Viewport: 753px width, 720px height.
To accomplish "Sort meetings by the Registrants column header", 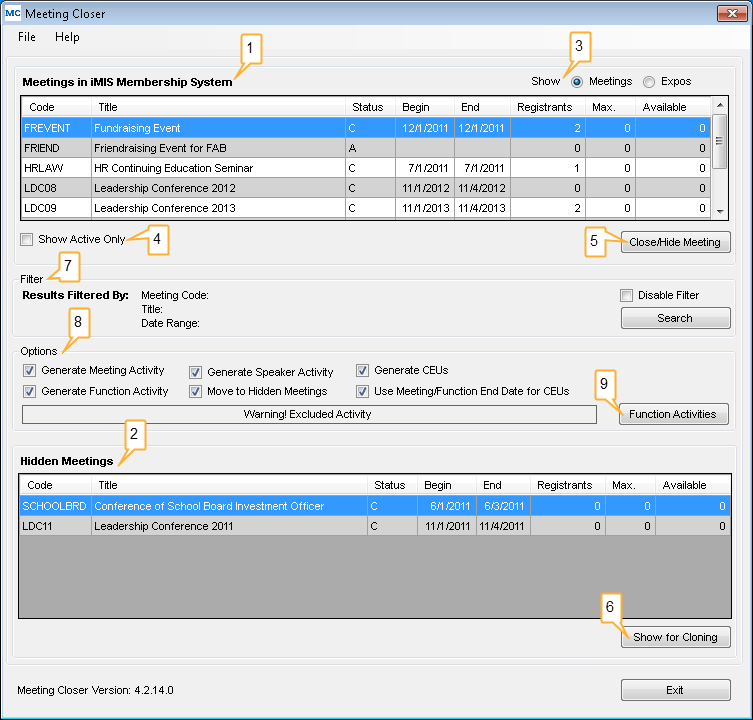I will [544, 107].
